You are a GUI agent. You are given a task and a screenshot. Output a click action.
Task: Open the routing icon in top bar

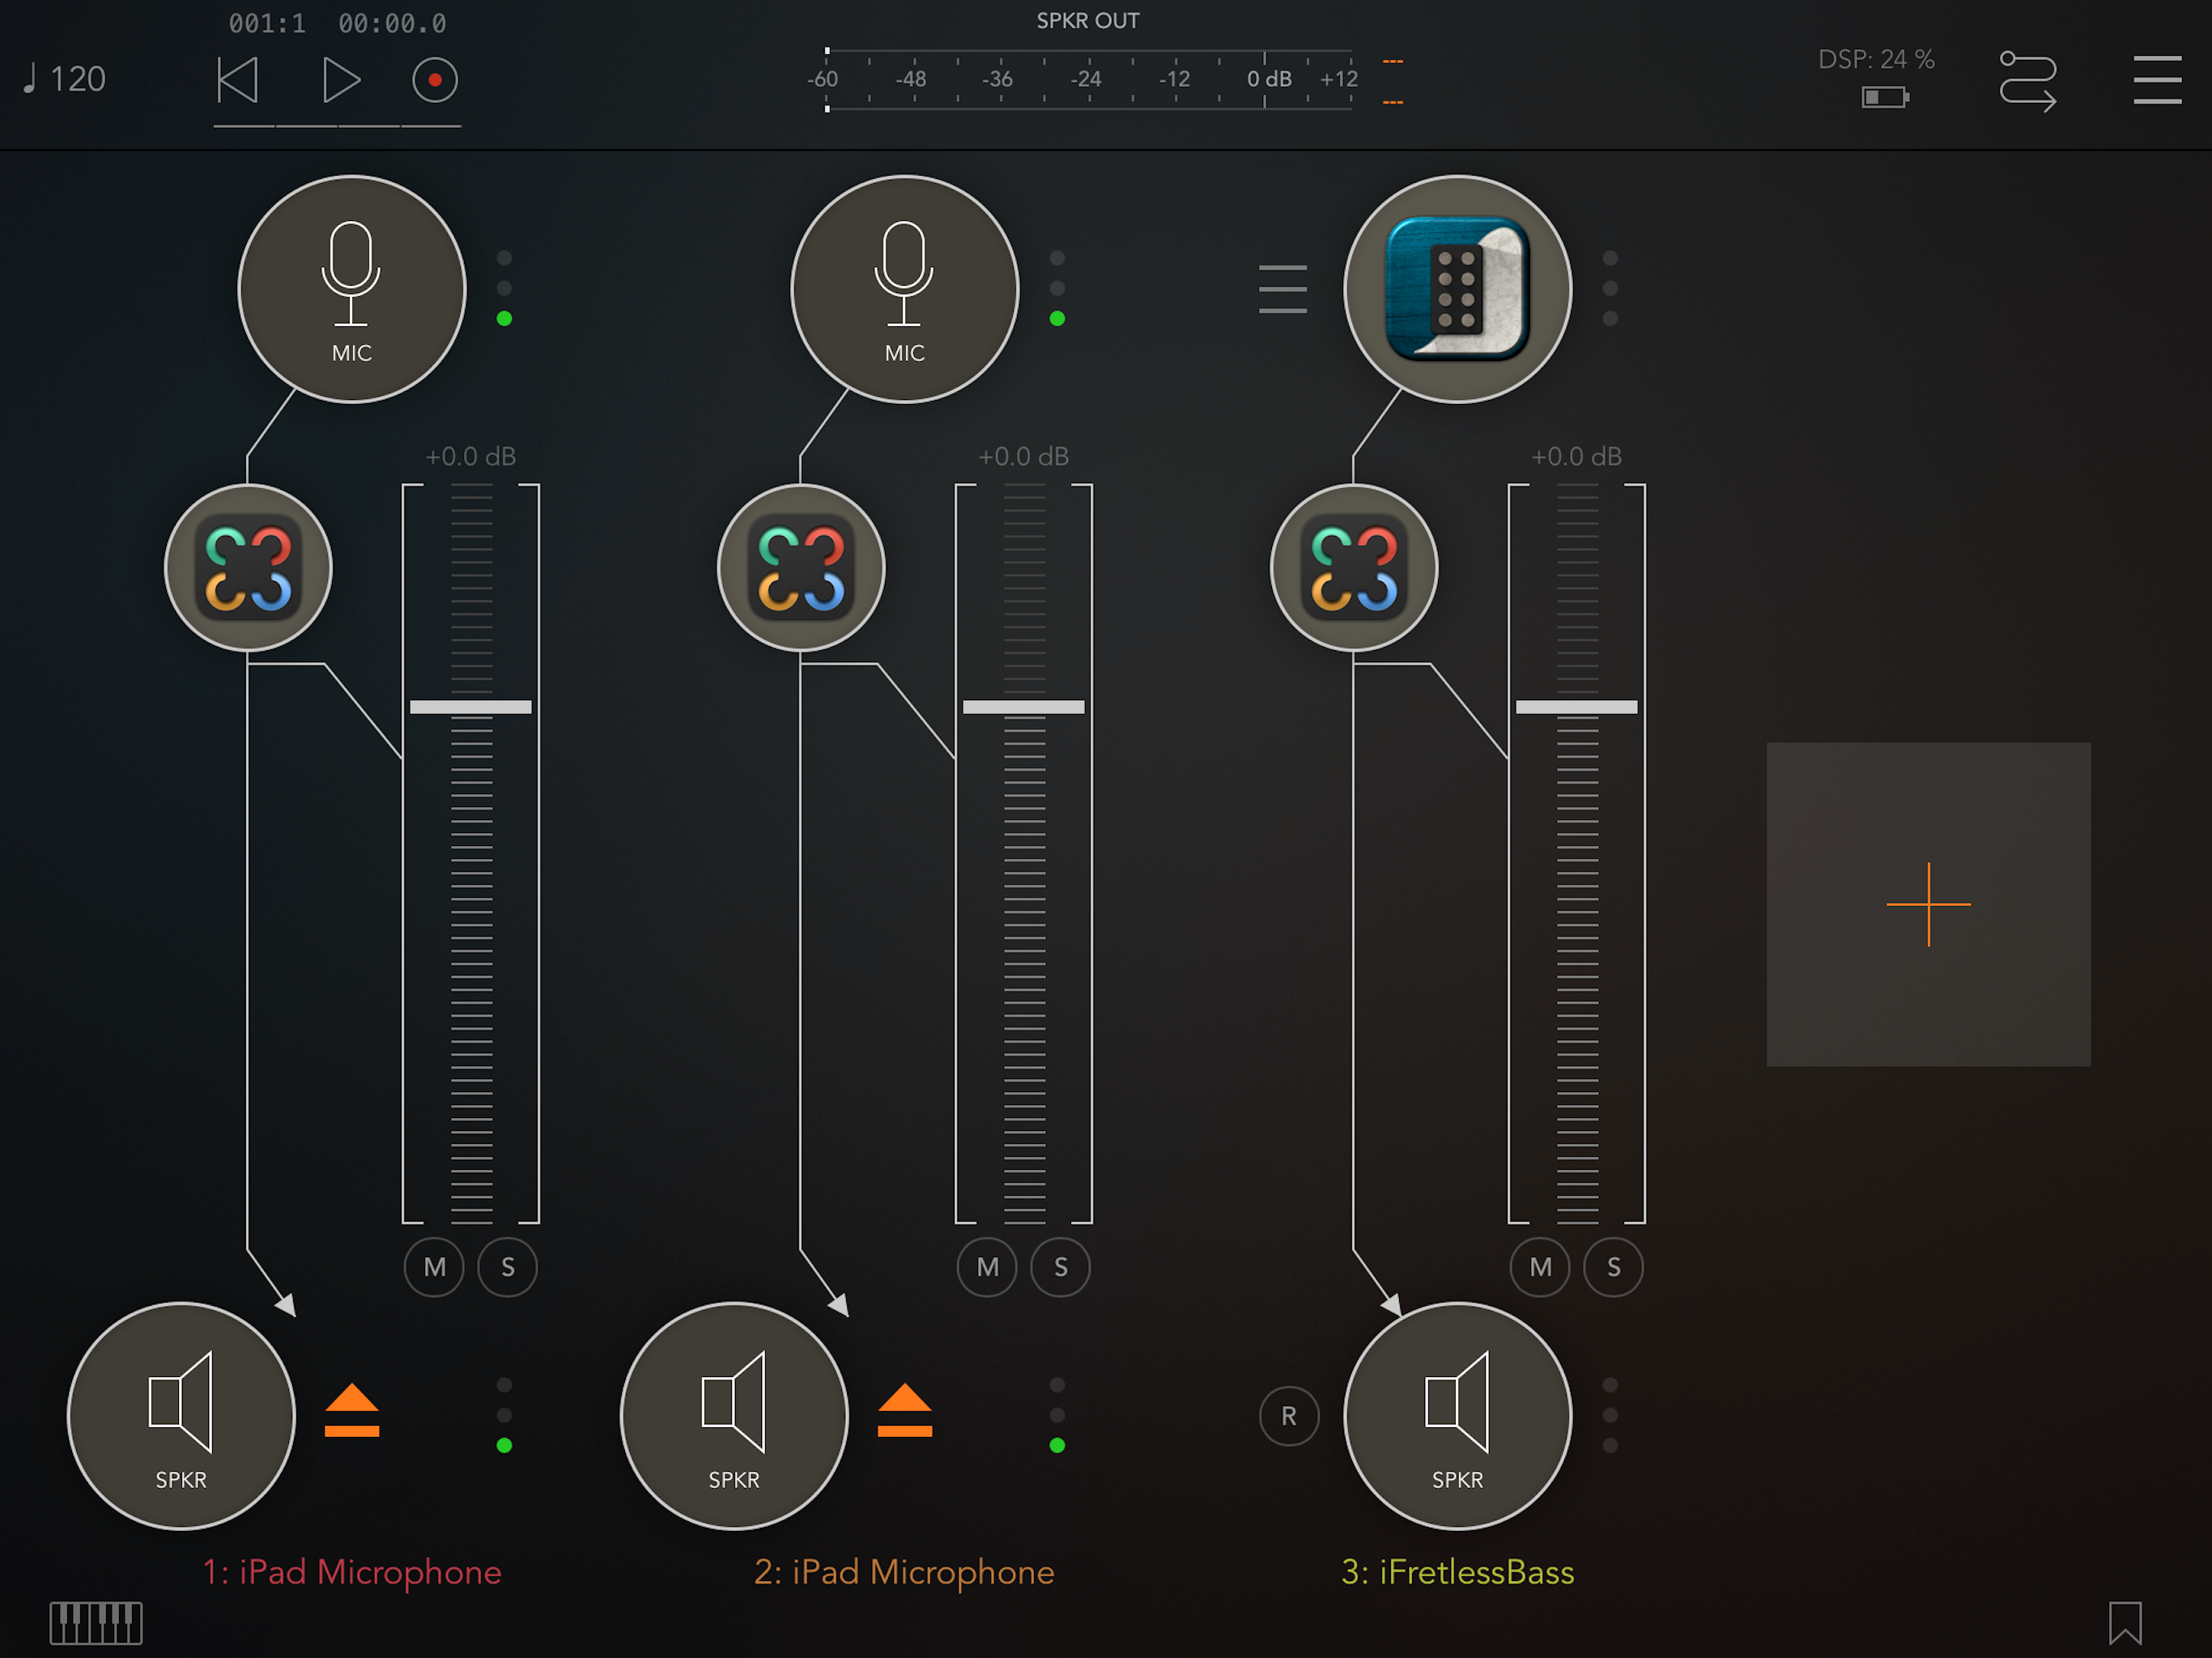(x=2027, y=80)
